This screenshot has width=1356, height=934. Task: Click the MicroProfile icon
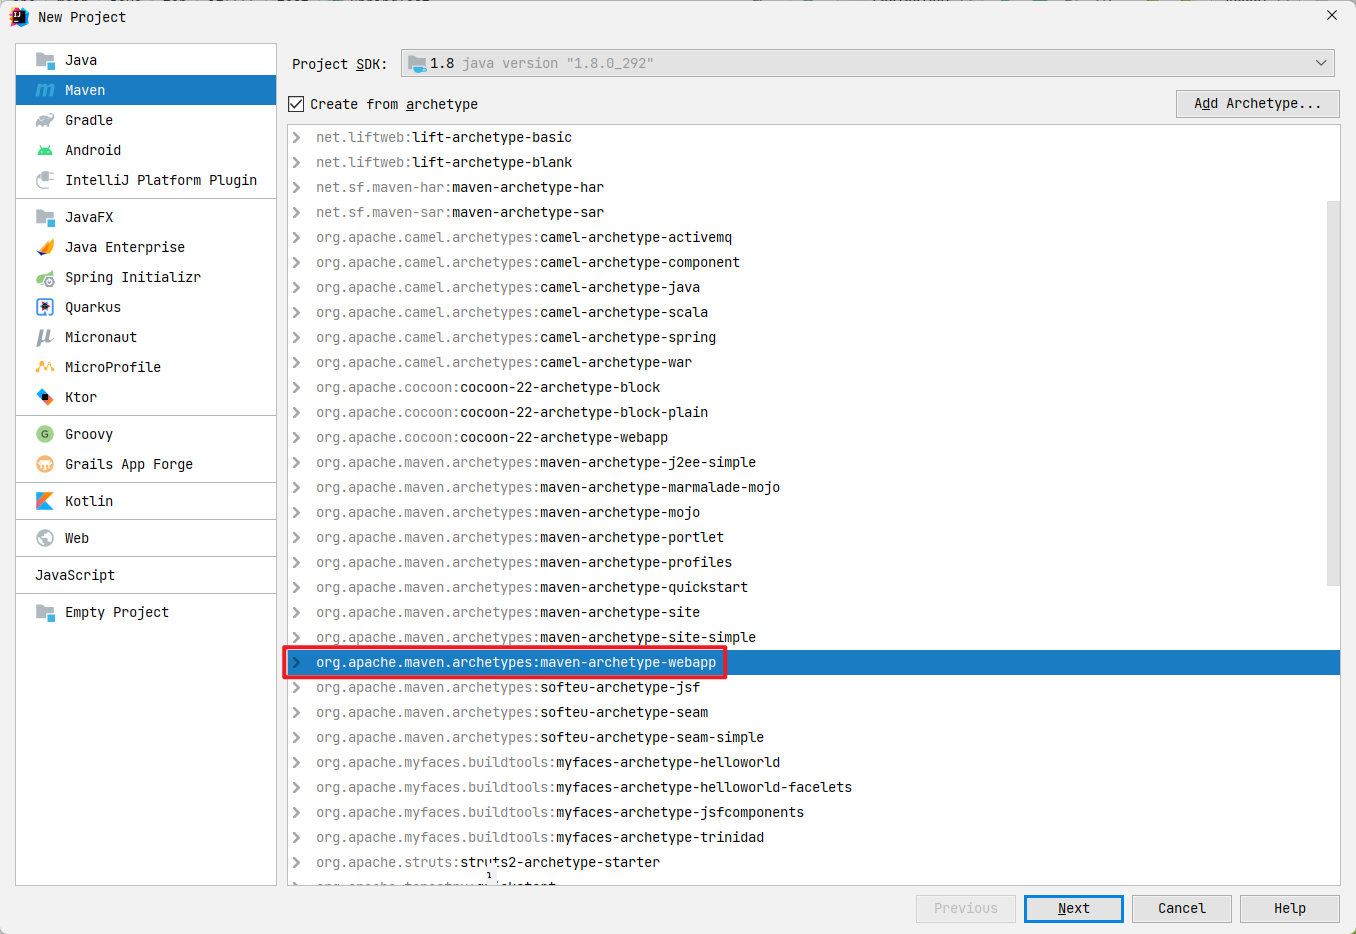[x=45, y=367]
